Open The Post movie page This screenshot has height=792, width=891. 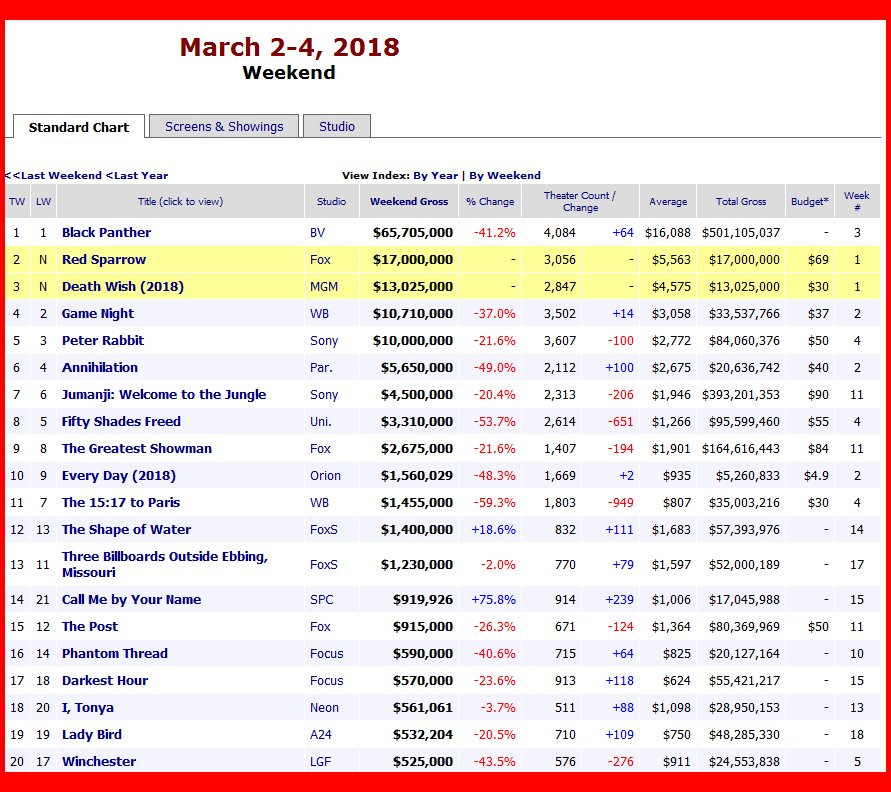90,626
